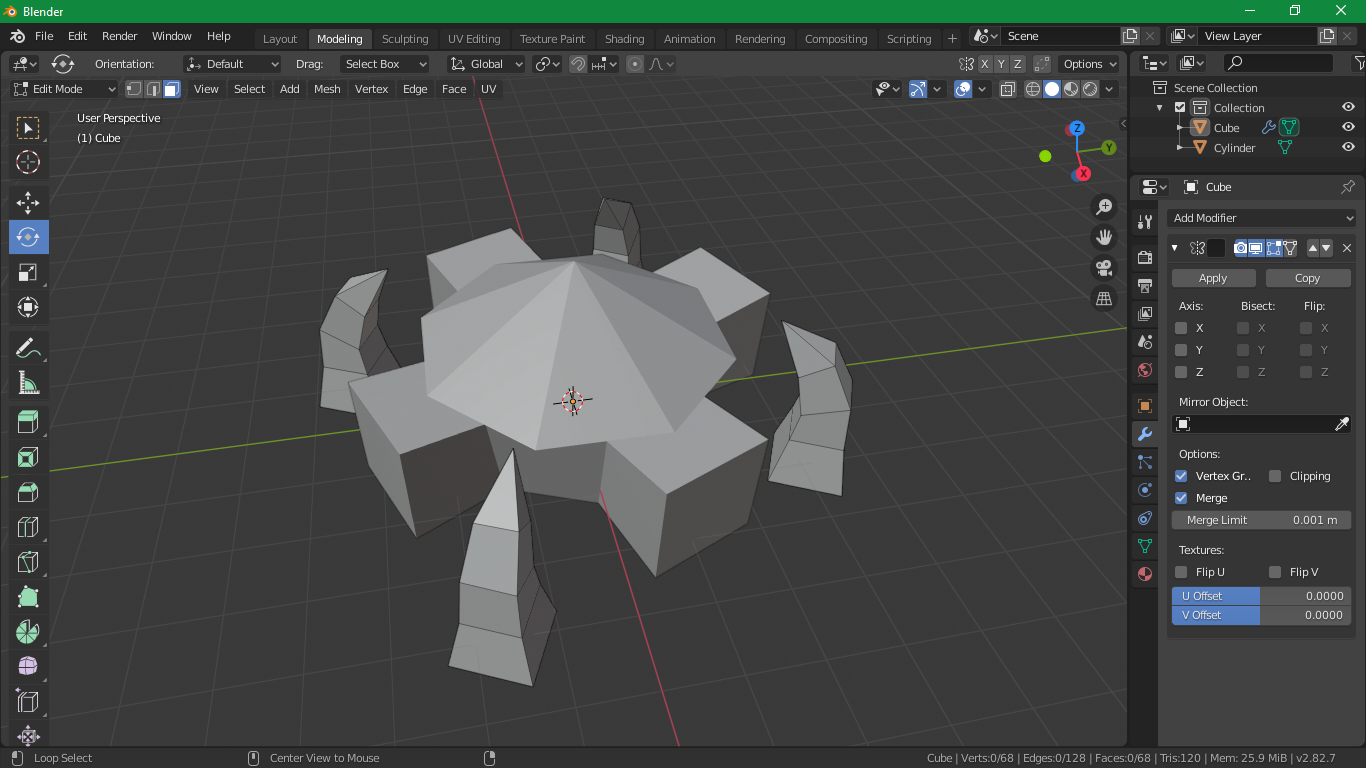Hide the Cylinder object in outliner

(x=1348, y=147)
